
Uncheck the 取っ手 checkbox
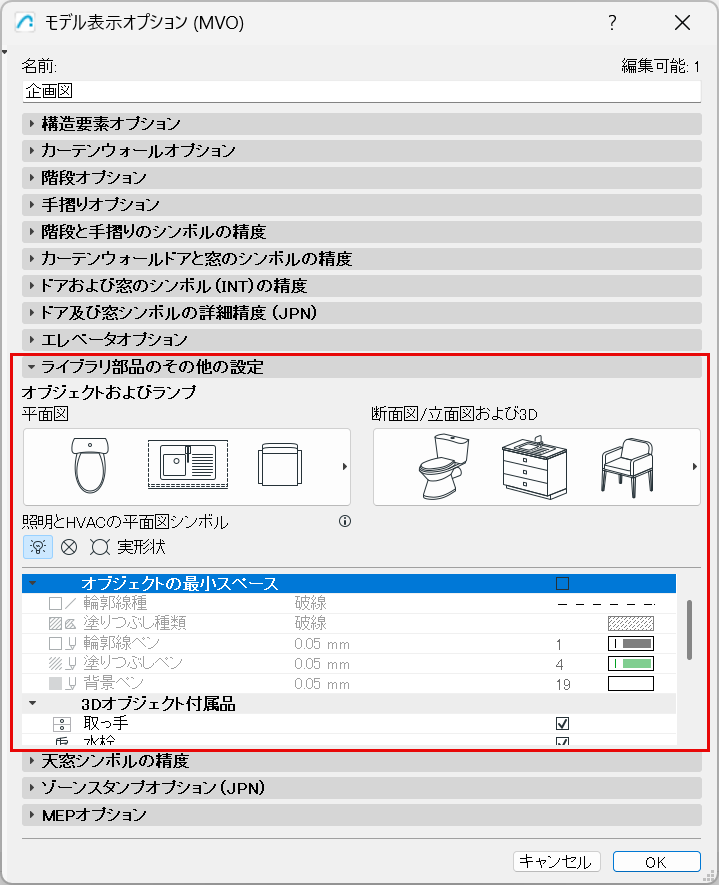pyautogui.click(x=562, y=724)
